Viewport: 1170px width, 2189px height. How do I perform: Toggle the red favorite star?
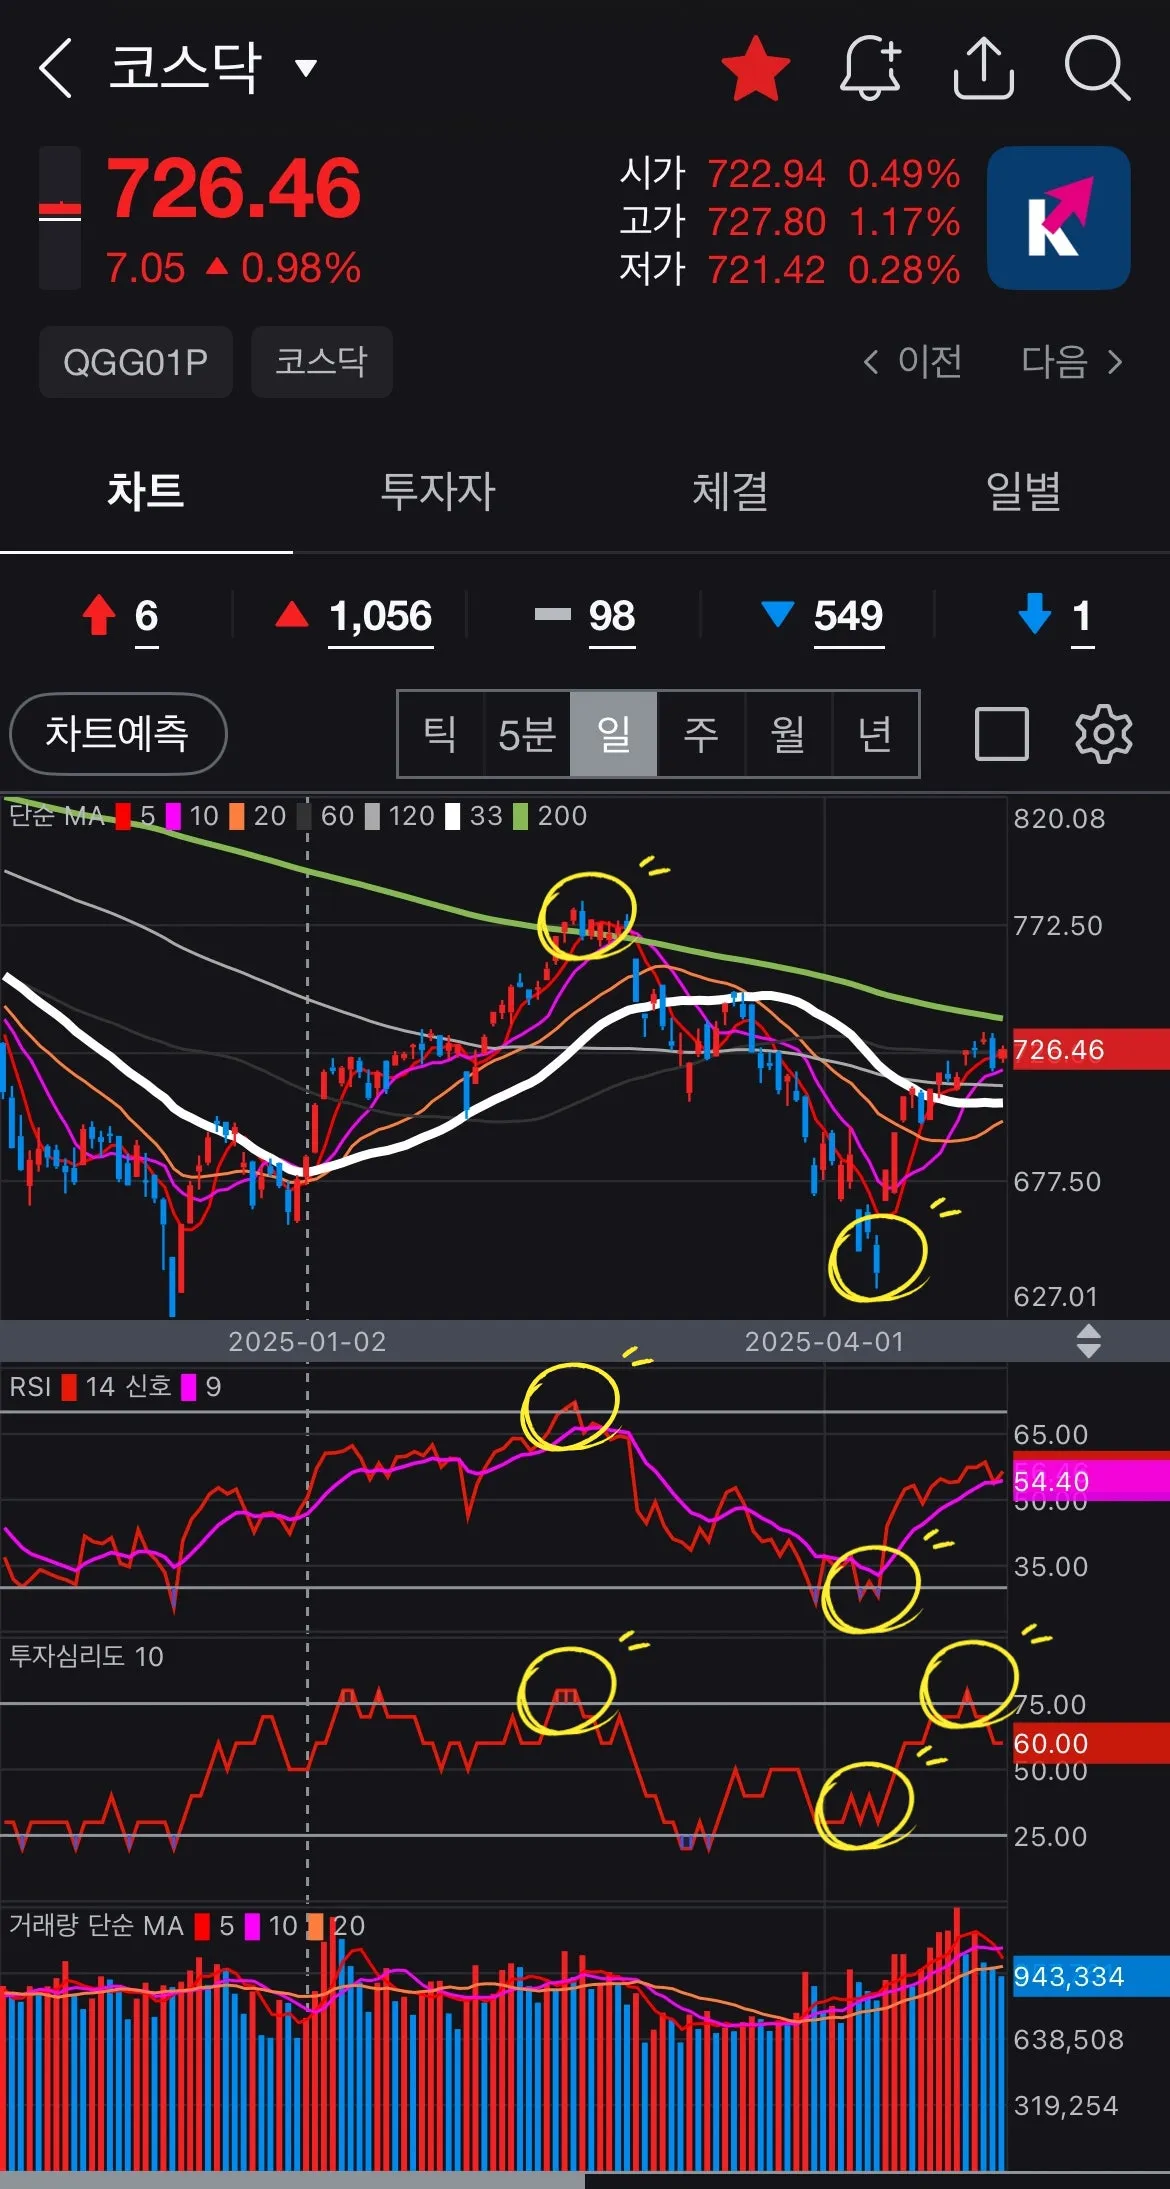(755, 68)
